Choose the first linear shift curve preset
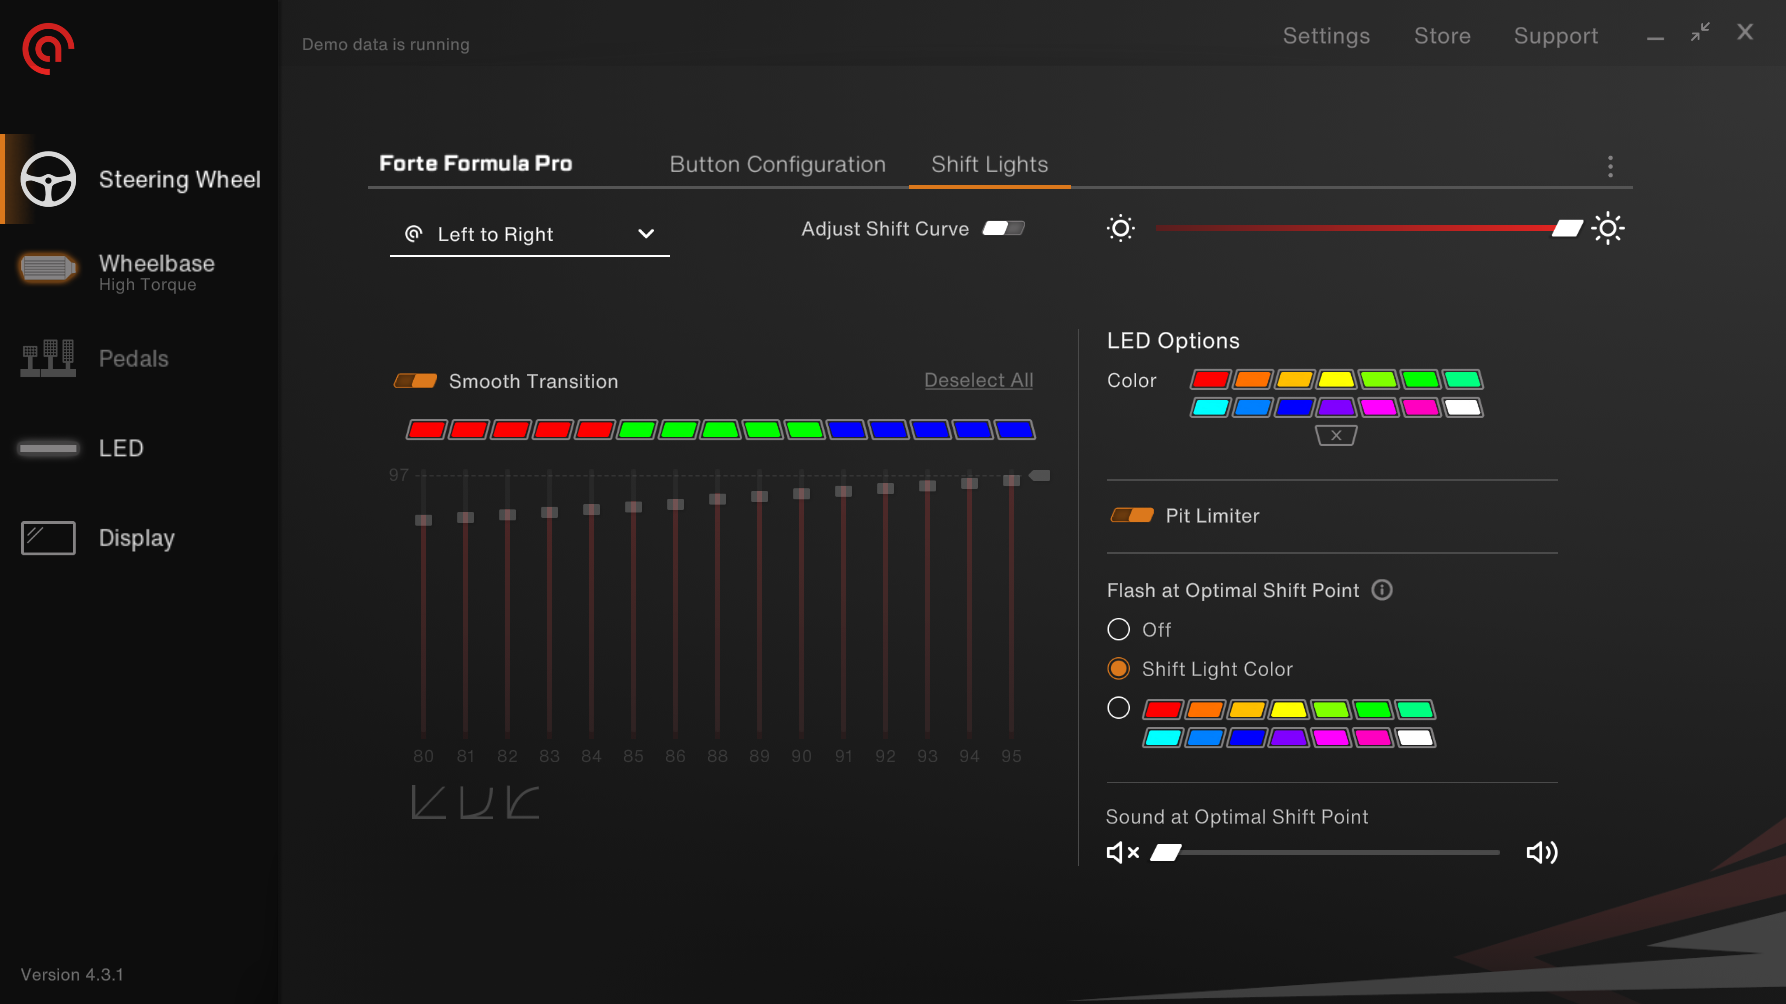Image resolution: width=1786 pixels, height=1004 pixels. (428, 802)
